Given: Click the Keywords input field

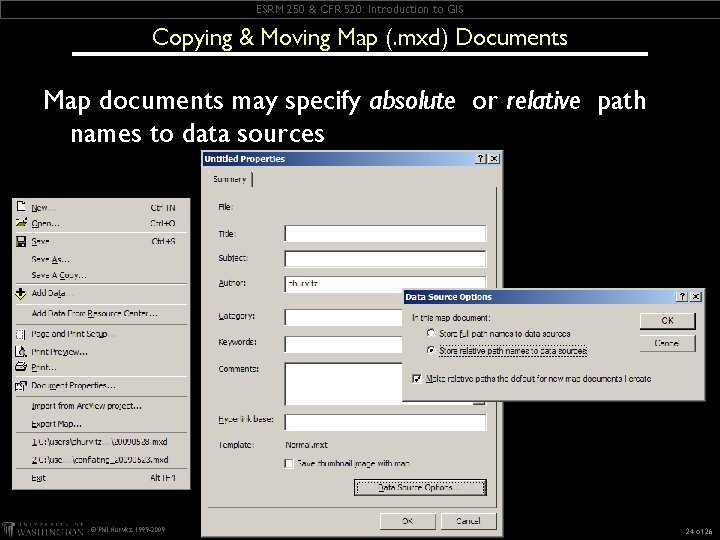Looking at the screenshot, I should (x=343, y=344).
